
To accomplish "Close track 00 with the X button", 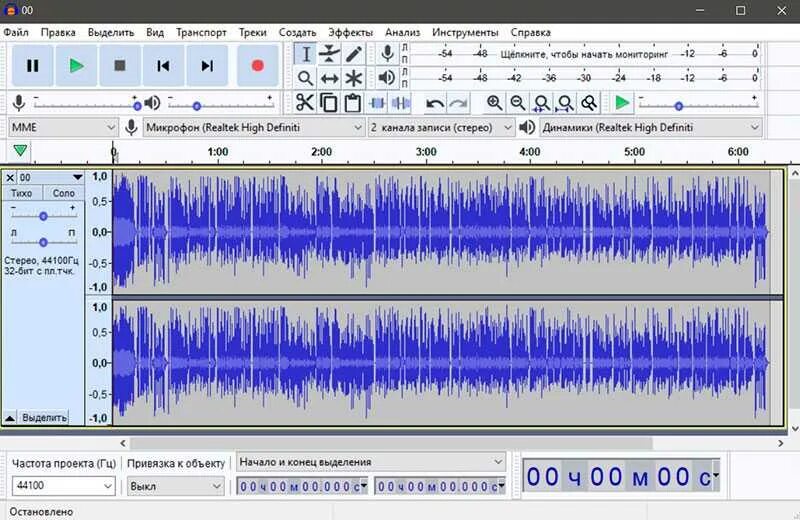I will click(x=10, y=178).
